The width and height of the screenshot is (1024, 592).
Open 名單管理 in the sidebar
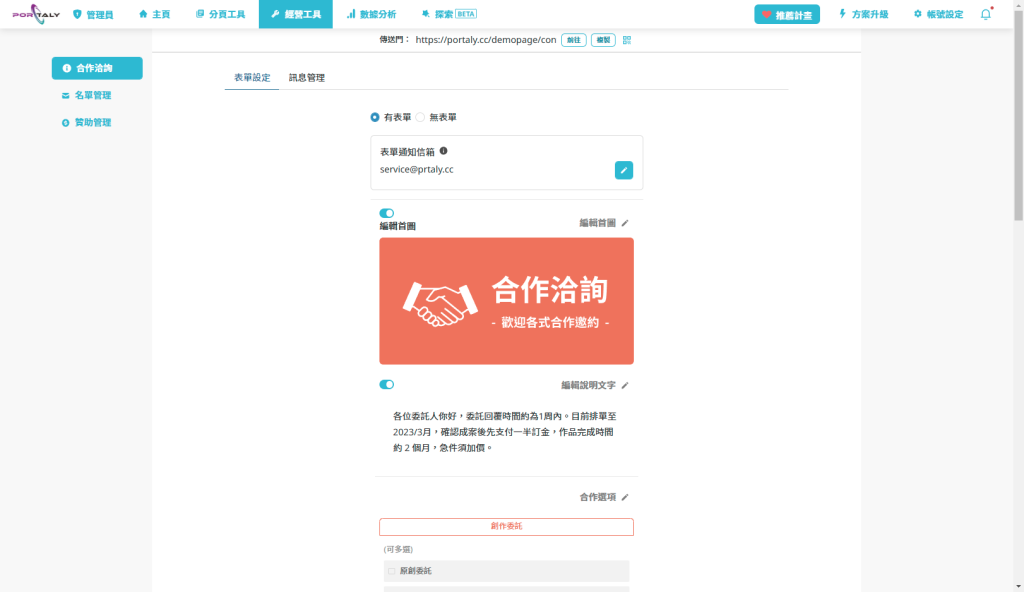[x=92, y=95]
